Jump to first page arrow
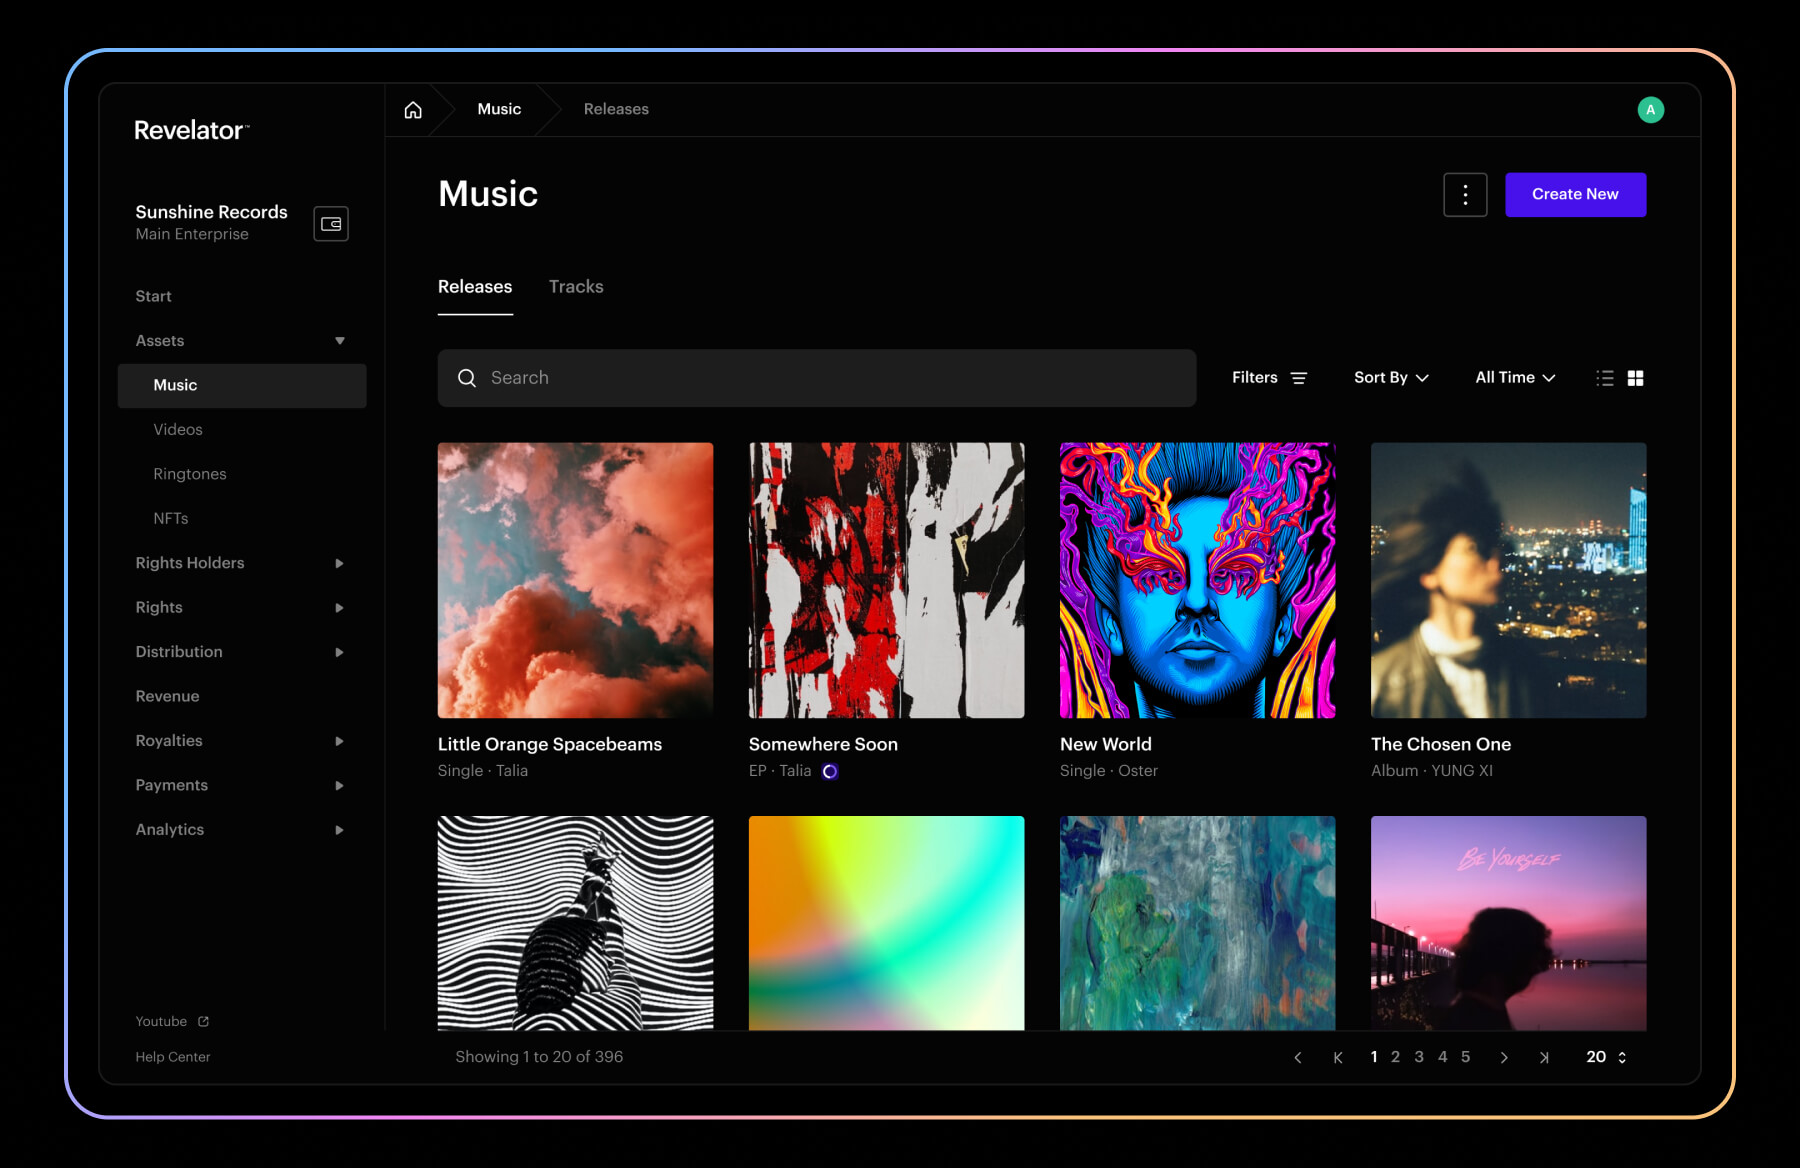Screen dimensions: 1800x1168 click(x=1337, y=1058)
